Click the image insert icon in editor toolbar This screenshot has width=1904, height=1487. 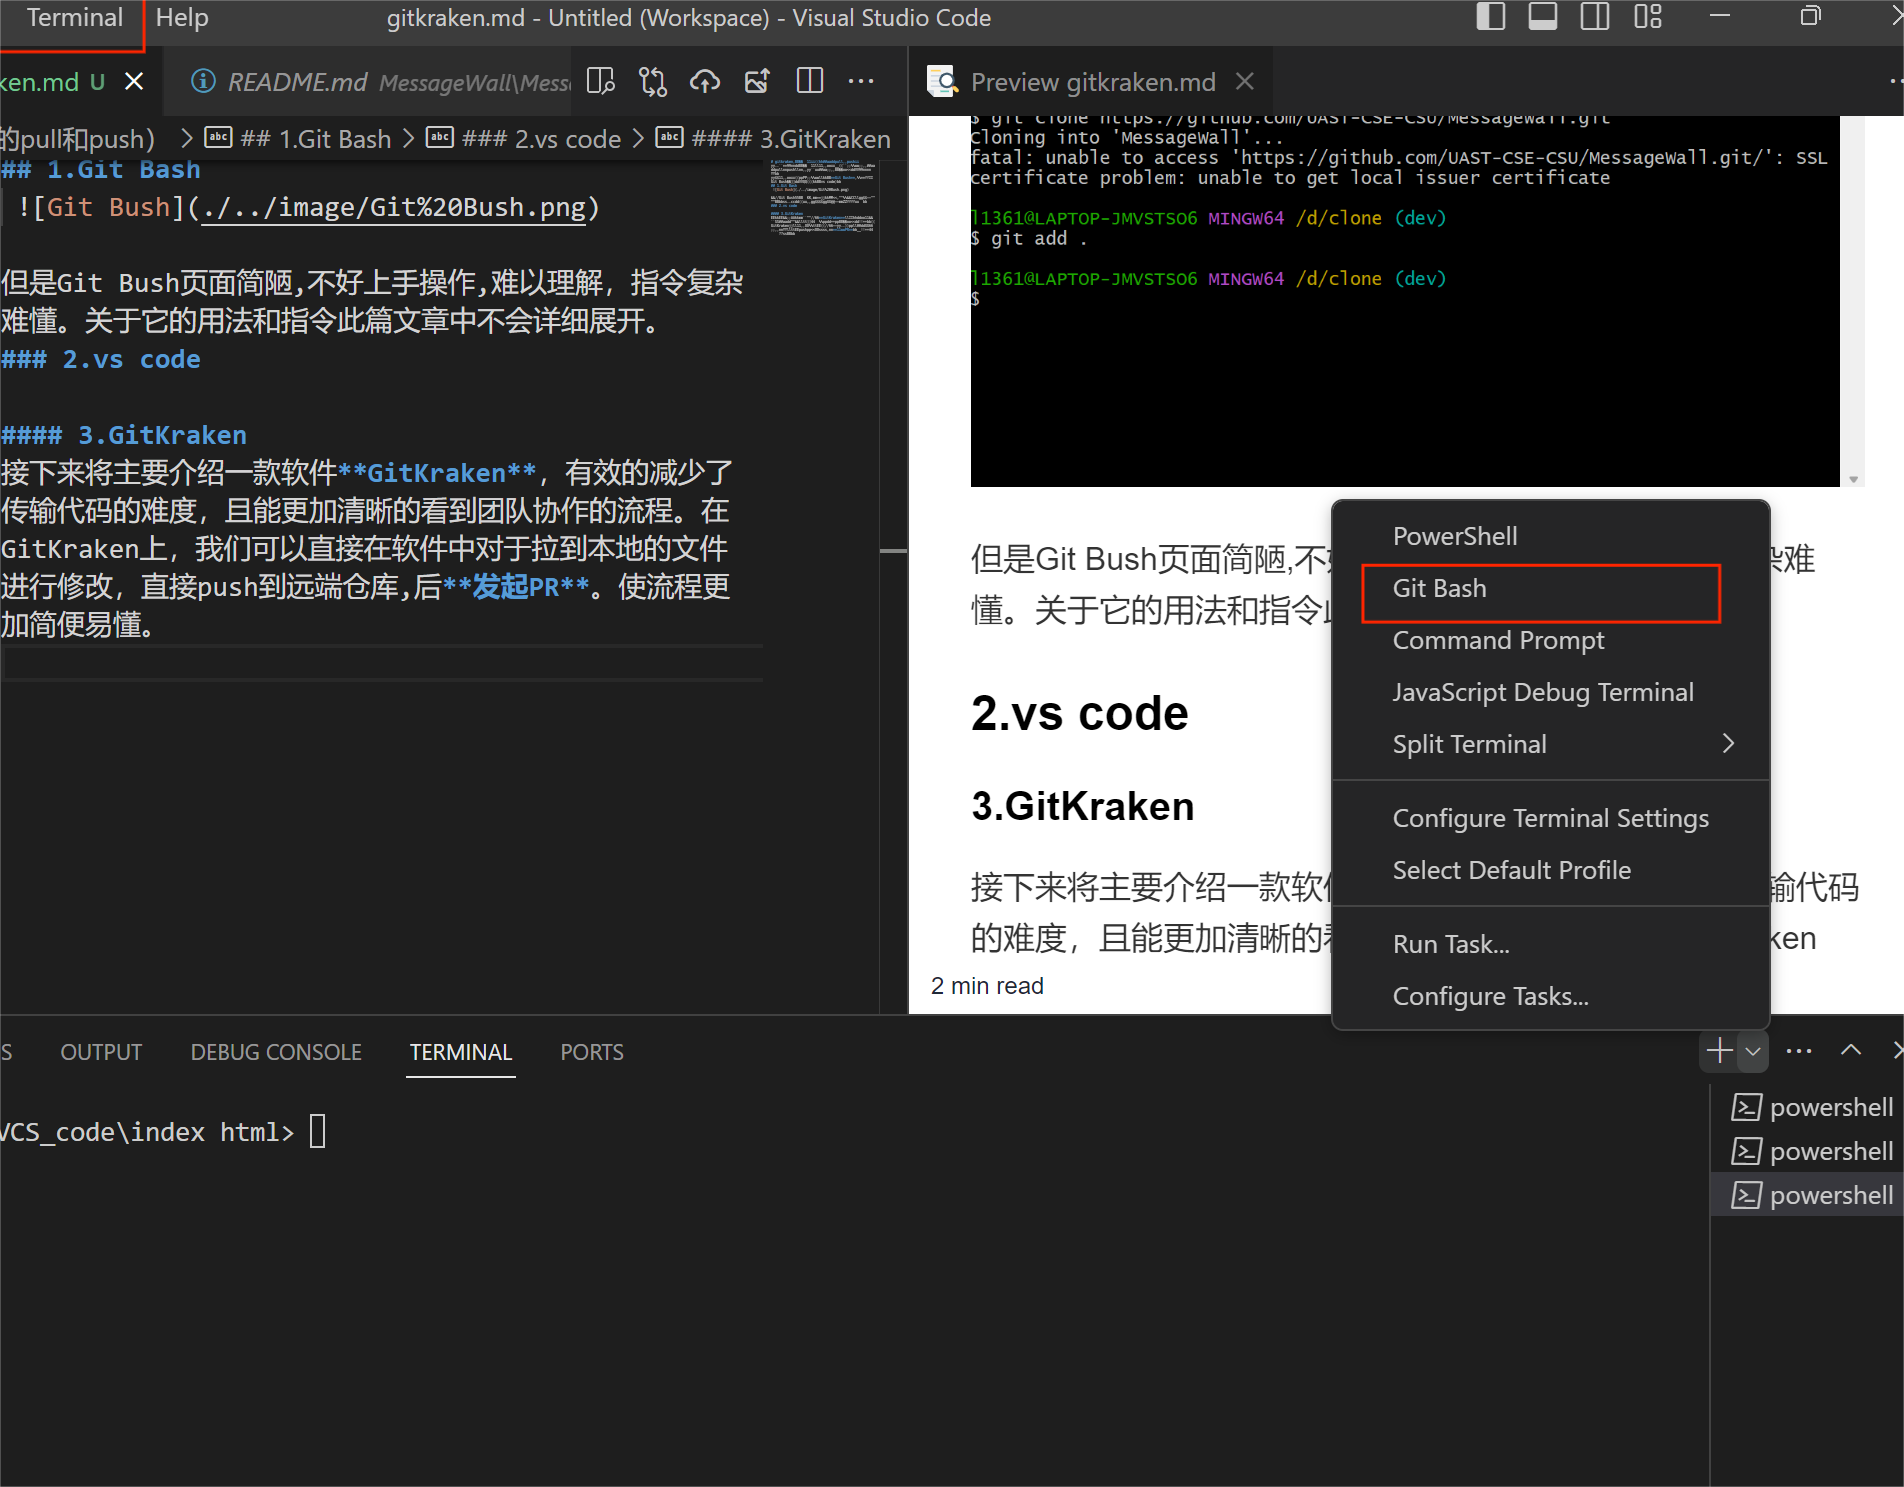[x=757, y=82]
